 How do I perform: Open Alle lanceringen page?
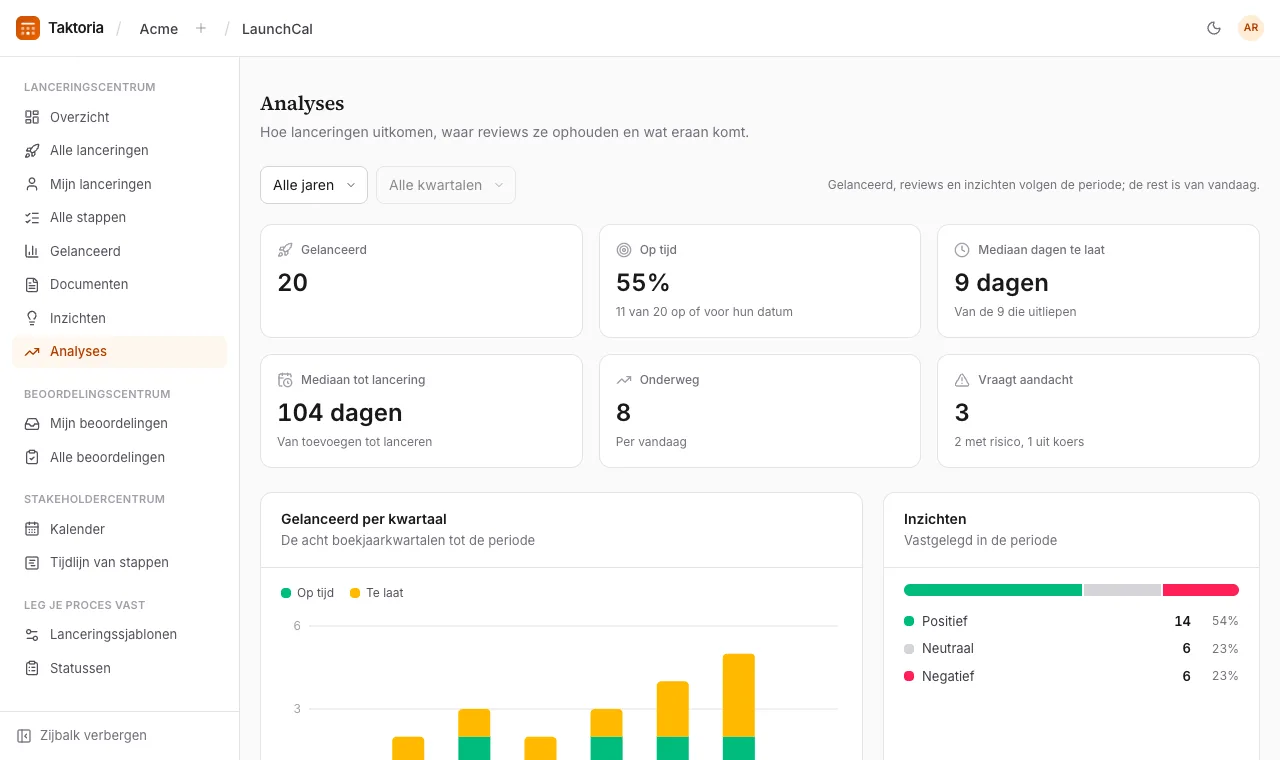click(x=120, y=150)
